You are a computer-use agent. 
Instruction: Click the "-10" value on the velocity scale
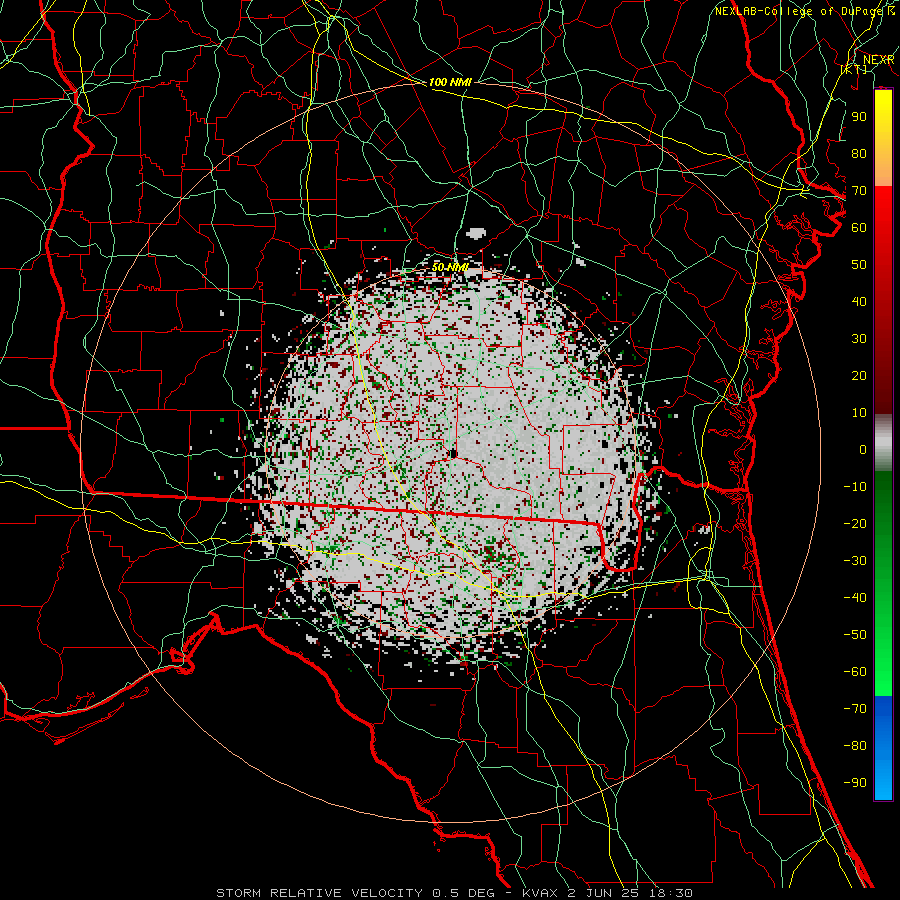[x=855, y=487]
